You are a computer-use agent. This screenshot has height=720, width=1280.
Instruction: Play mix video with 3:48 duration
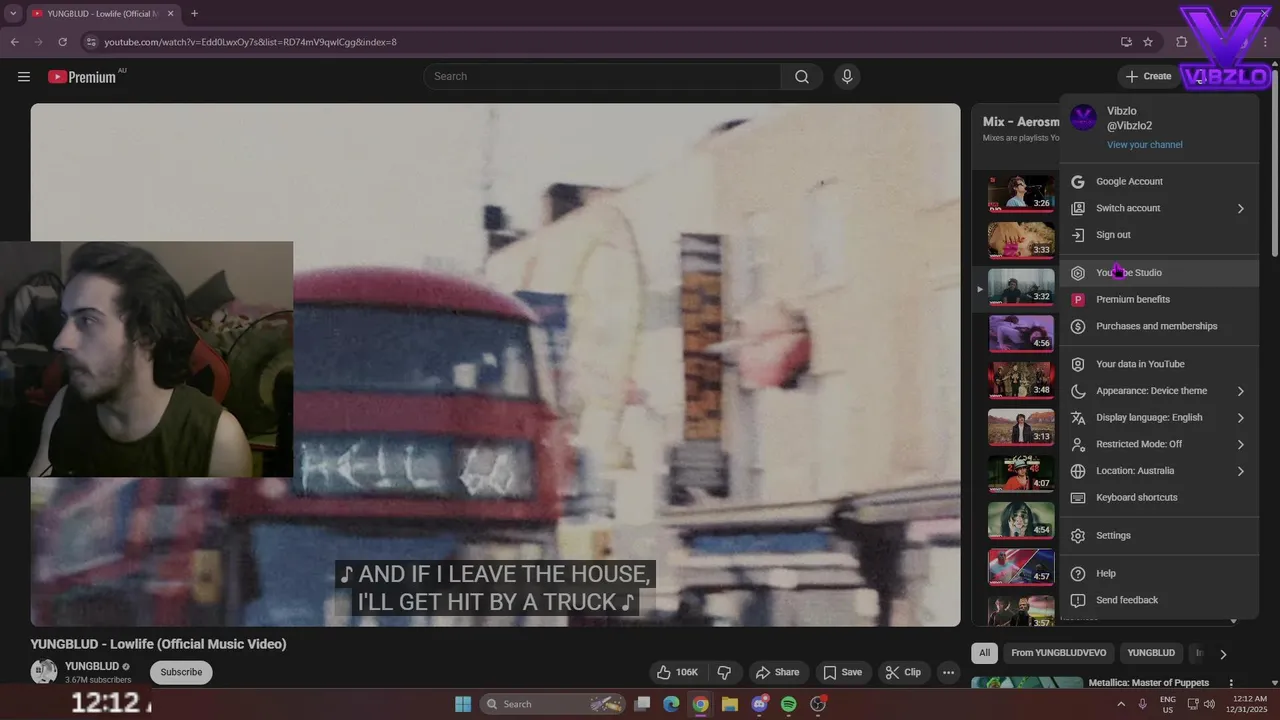point(1021,380)
